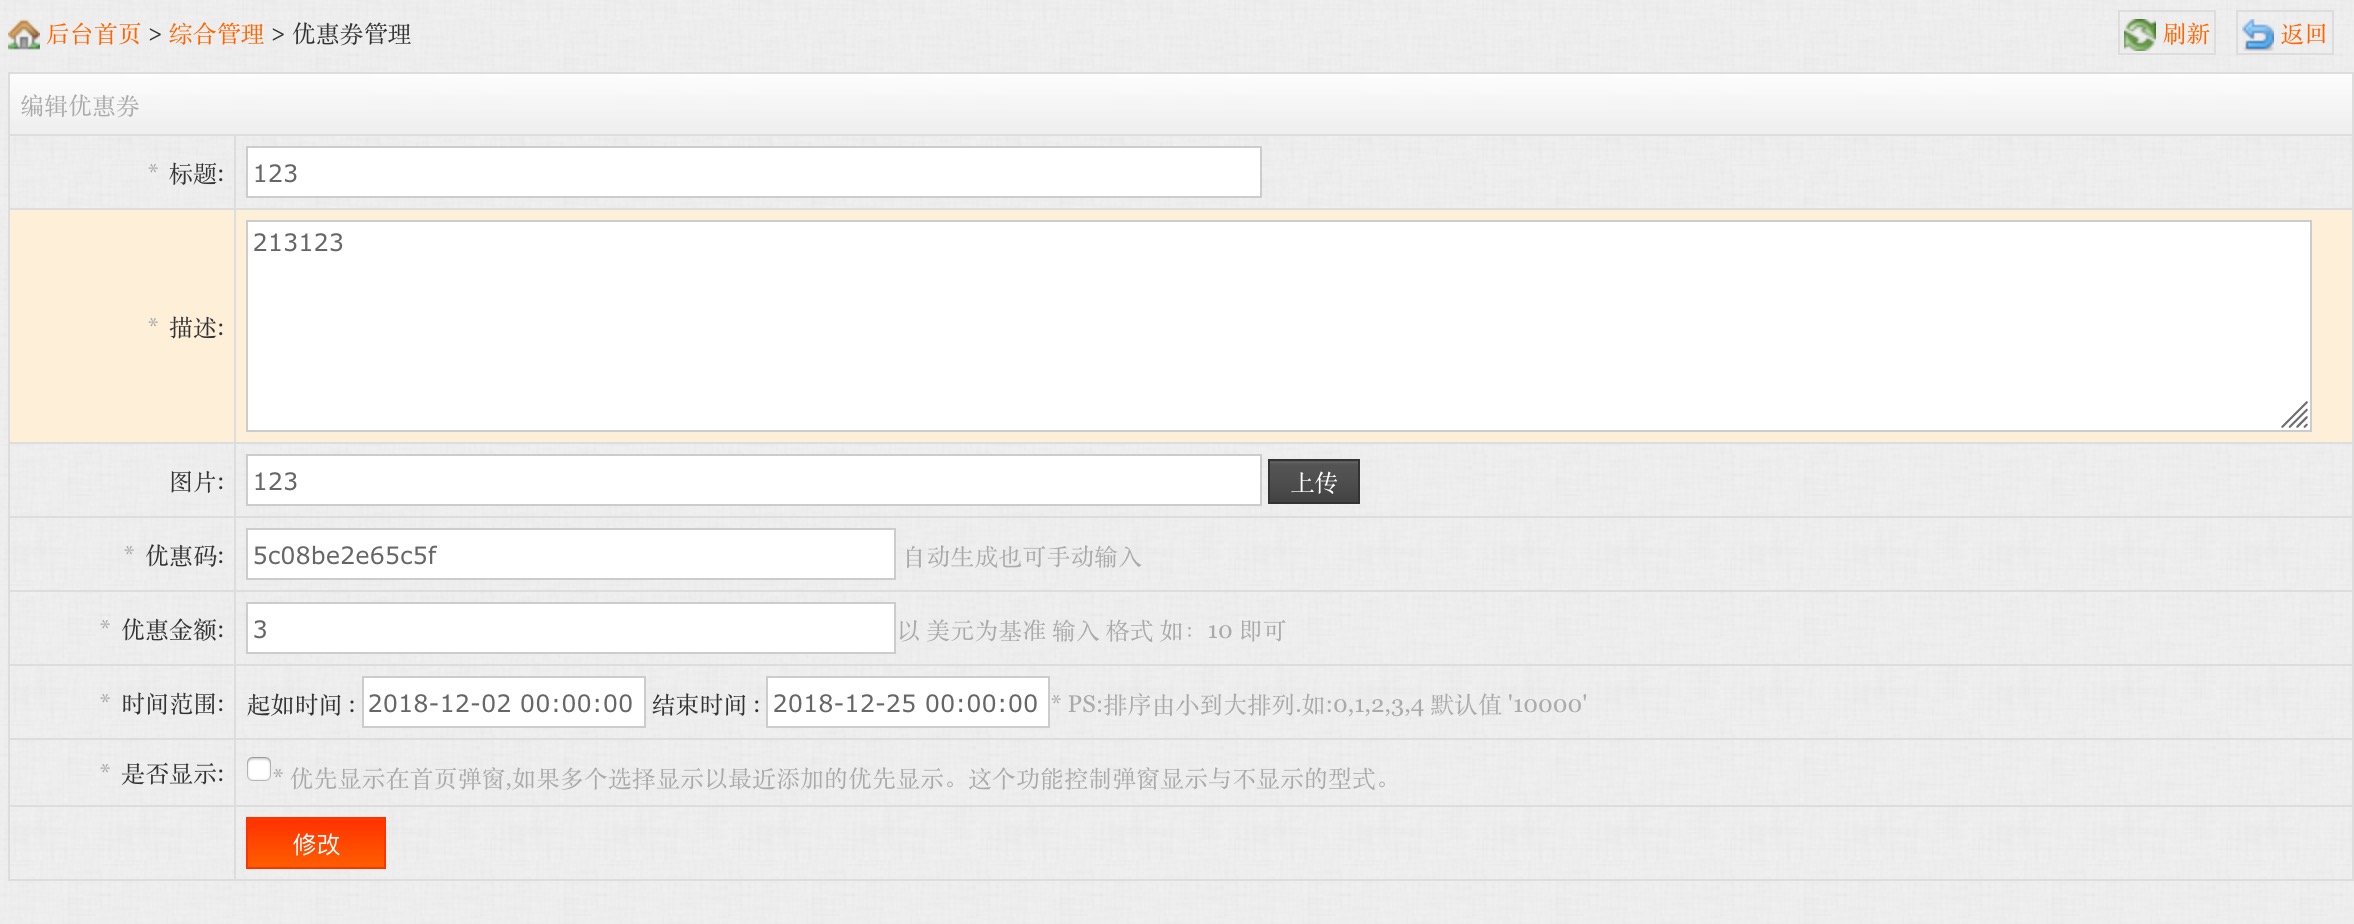Open the 后台首页 breadcrumb link
Screen dimensions: 2354x924
click(x=94, y=35)
